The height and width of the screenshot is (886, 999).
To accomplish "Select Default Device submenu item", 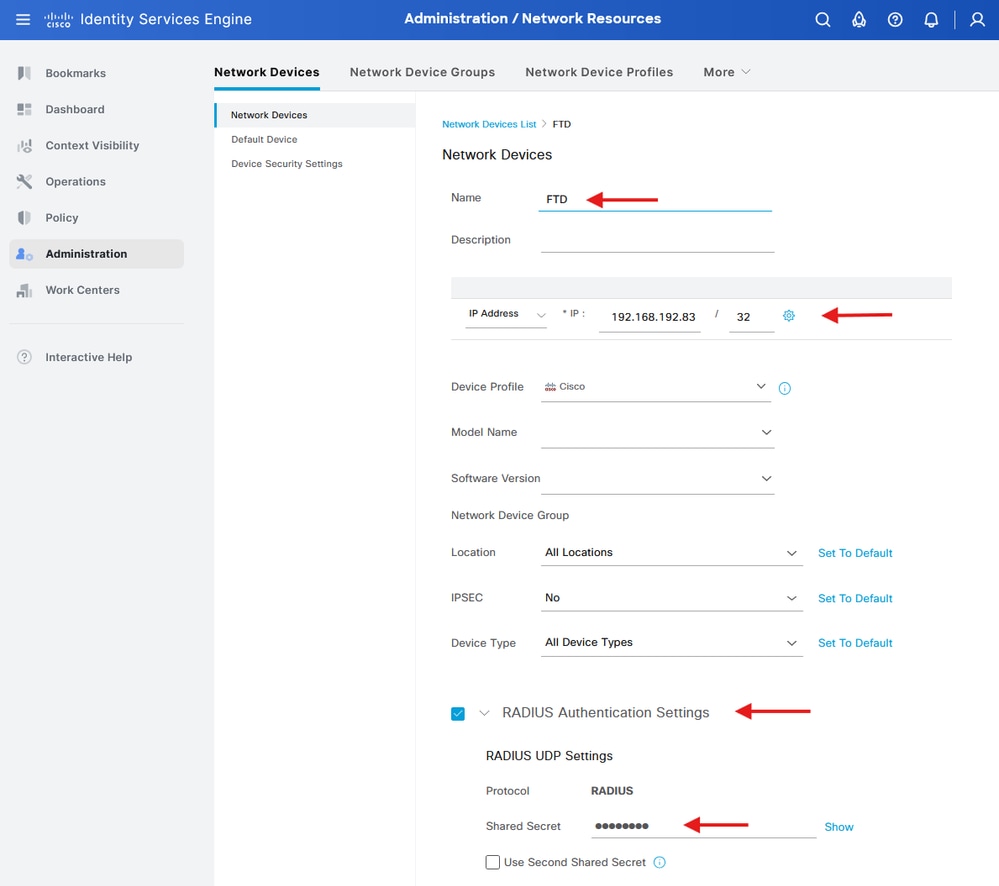I will coord(264,139).
